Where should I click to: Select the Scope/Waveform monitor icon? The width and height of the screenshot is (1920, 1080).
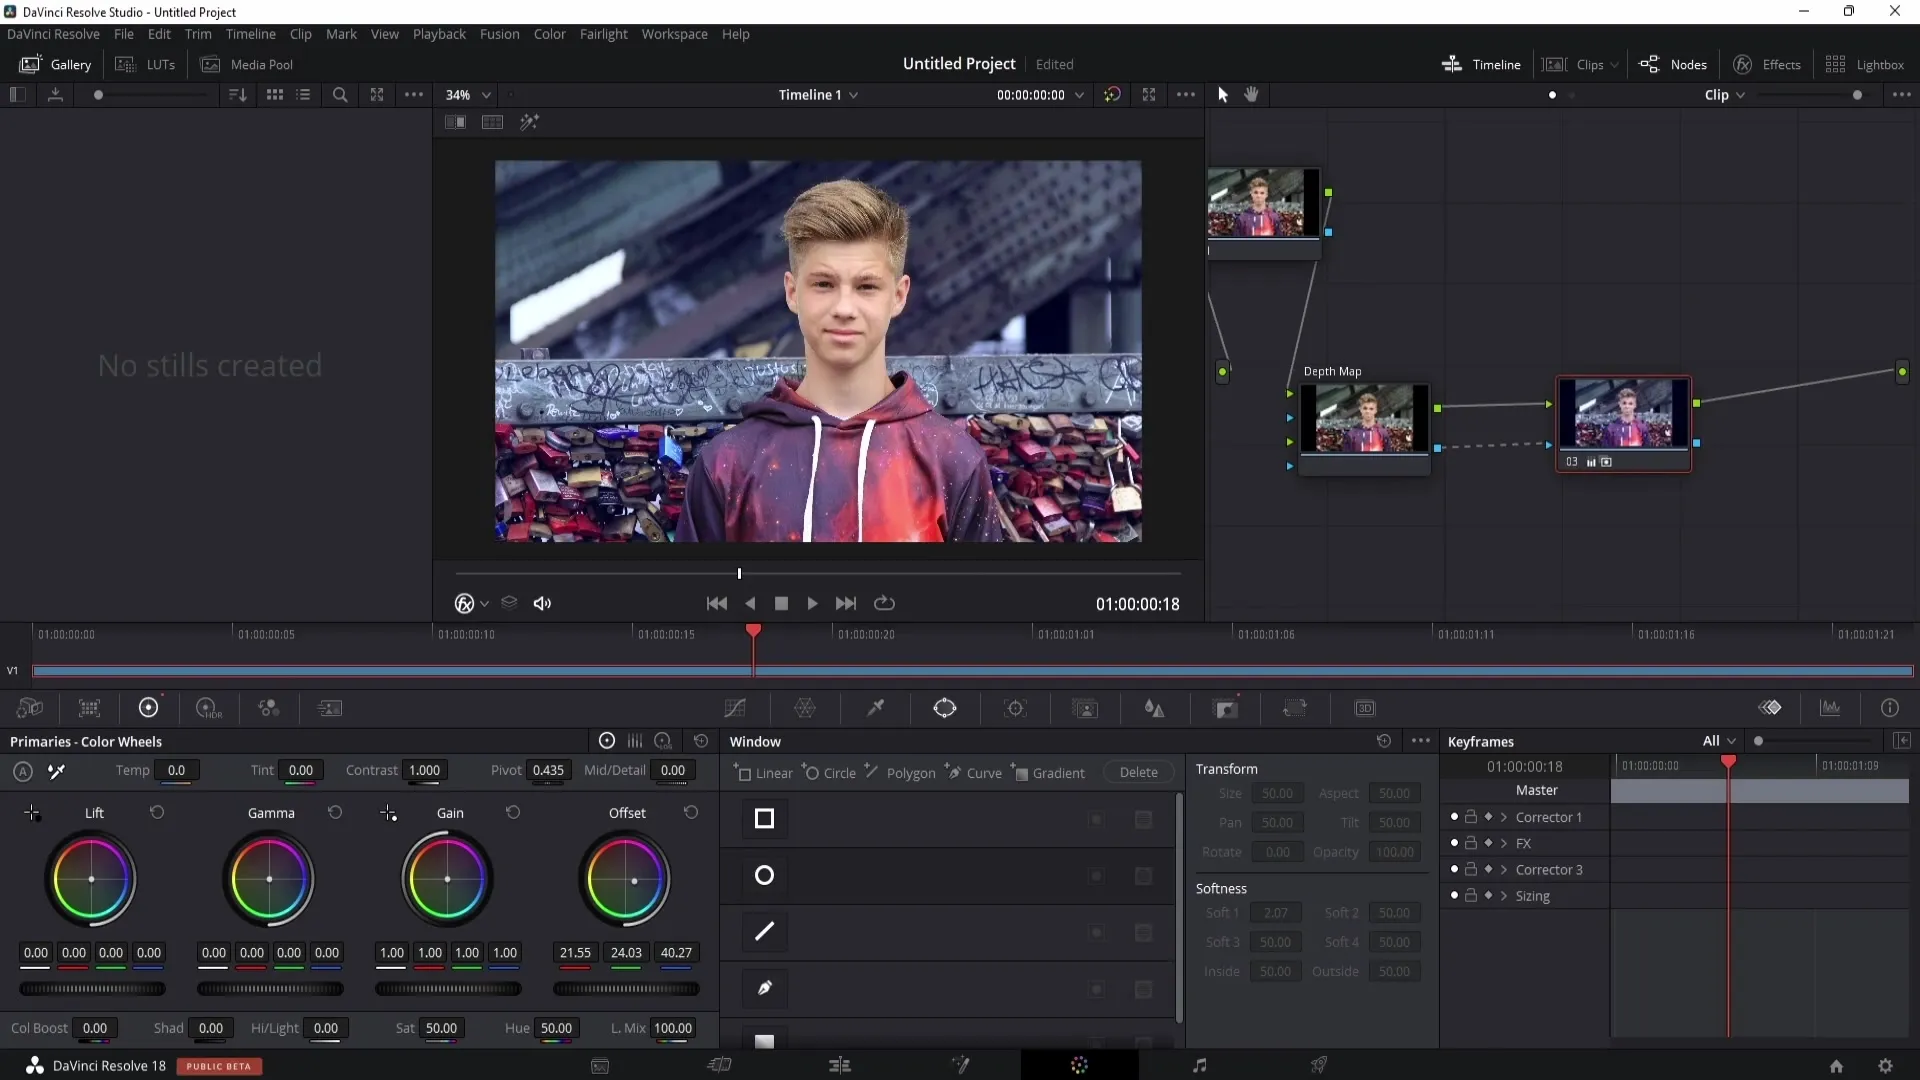tap(1830, 708)
